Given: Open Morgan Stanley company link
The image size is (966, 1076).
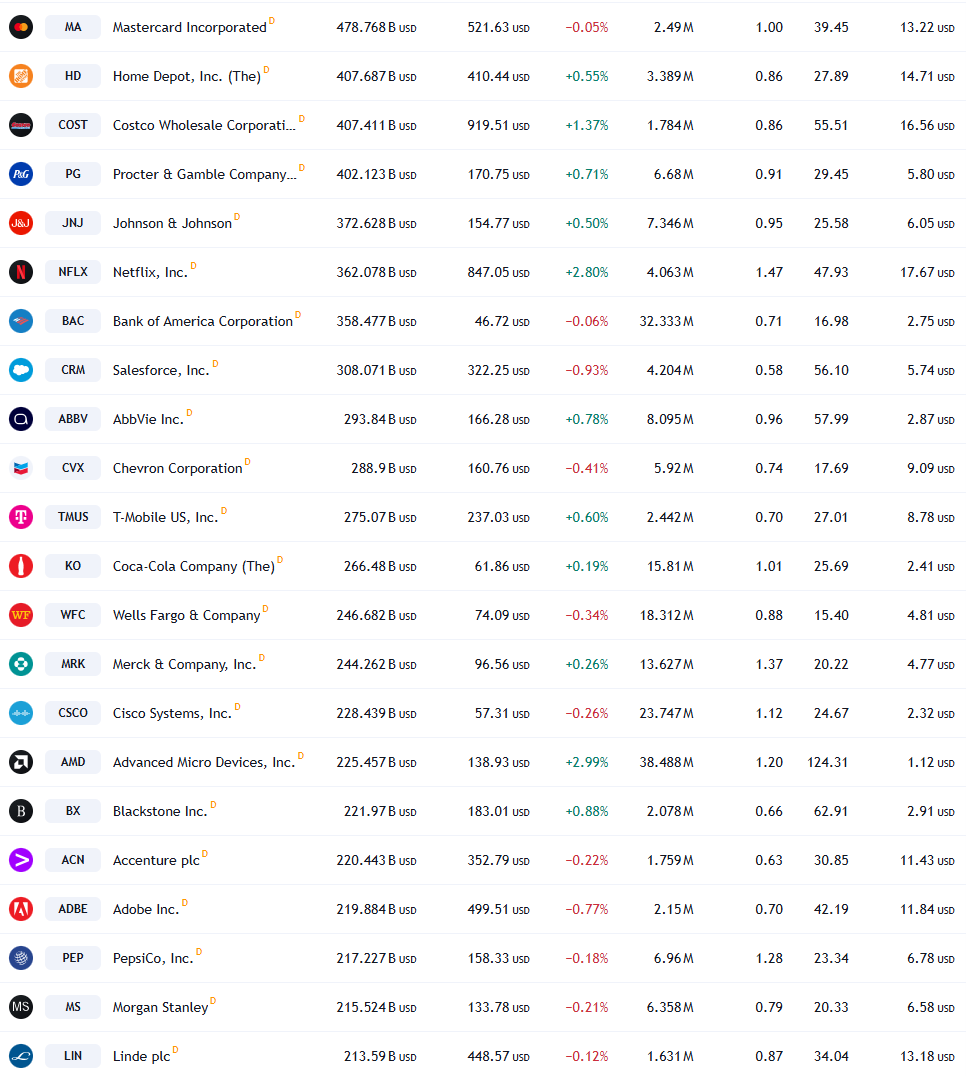Looking at the screenshot, I should point(161,1007).
